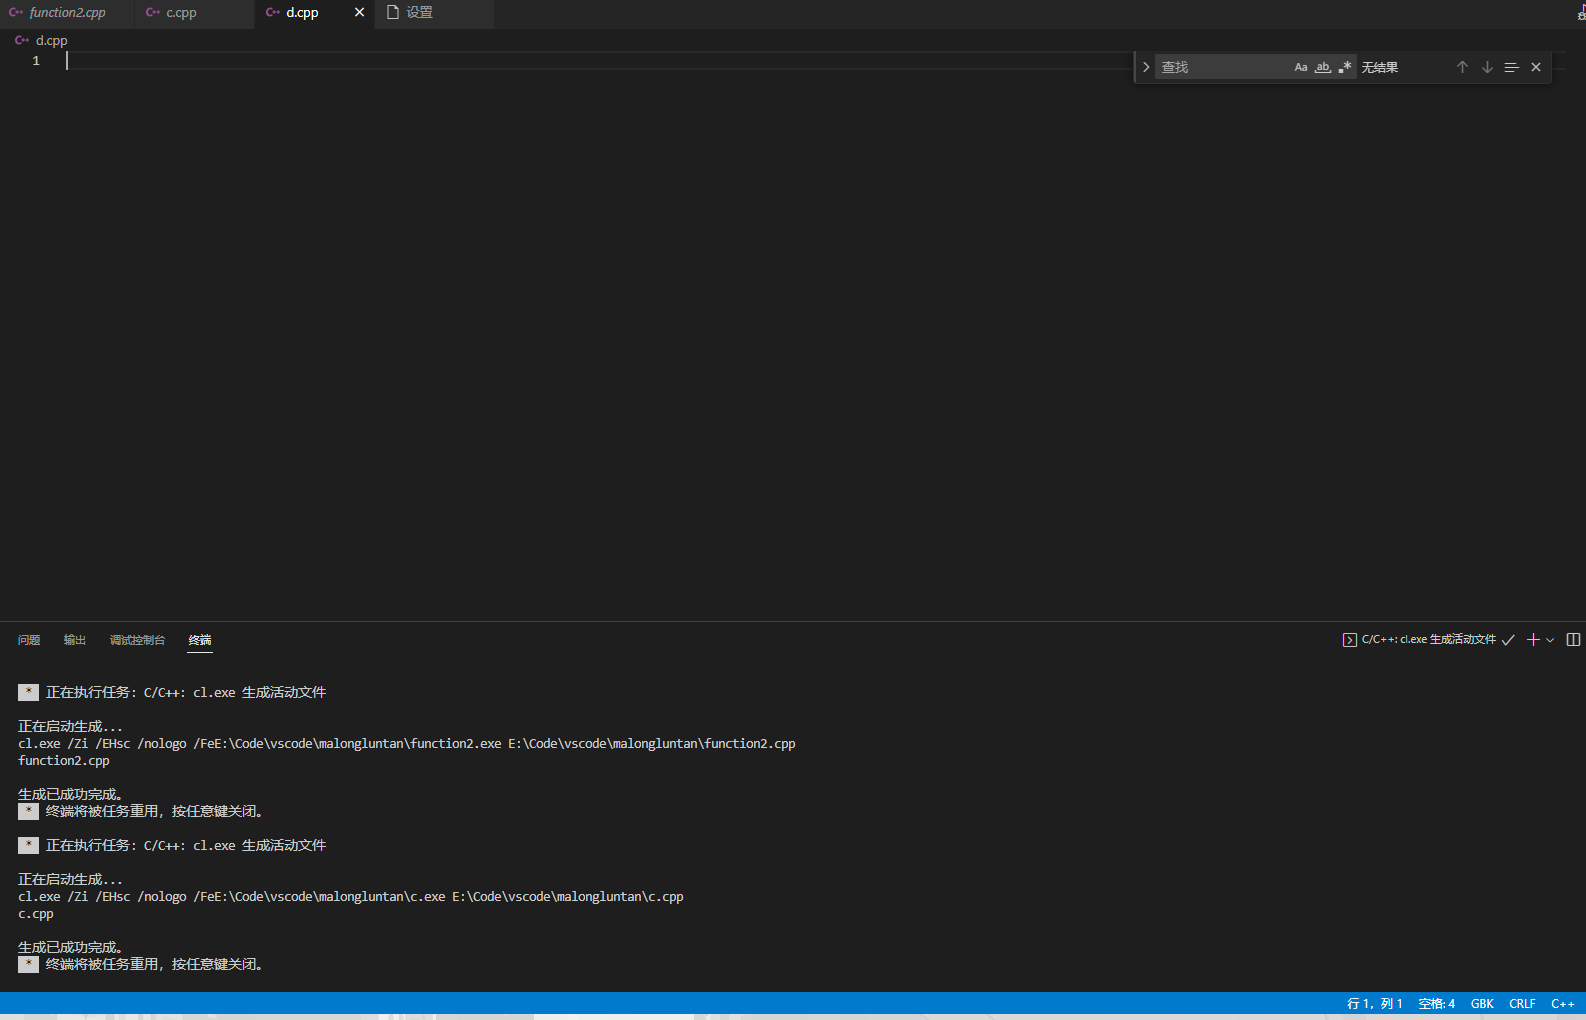Click the file icon on 设置 tab
The height and width of the screenshot is (1020, 1586).
393,13
